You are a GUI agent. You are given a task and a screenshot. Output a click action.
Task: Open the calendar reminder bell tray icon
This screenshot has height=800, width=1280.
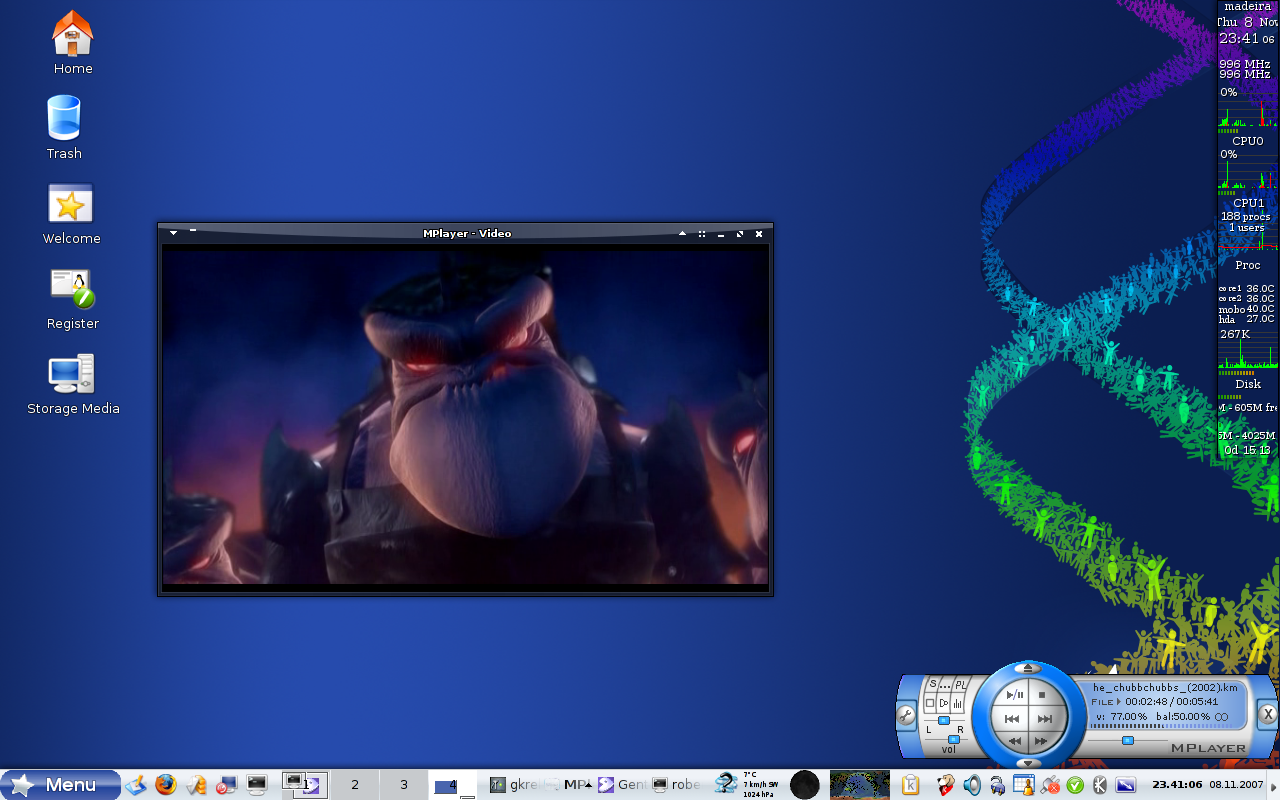(x=1023, y=785)
